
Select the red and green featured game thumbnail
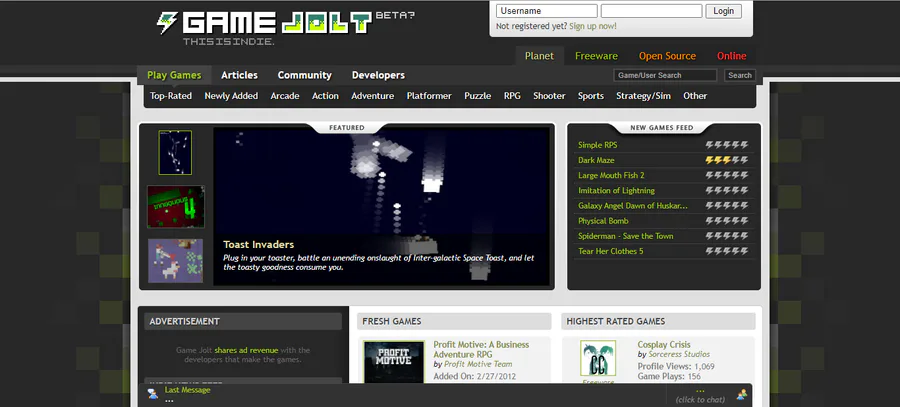pos(176,207)
